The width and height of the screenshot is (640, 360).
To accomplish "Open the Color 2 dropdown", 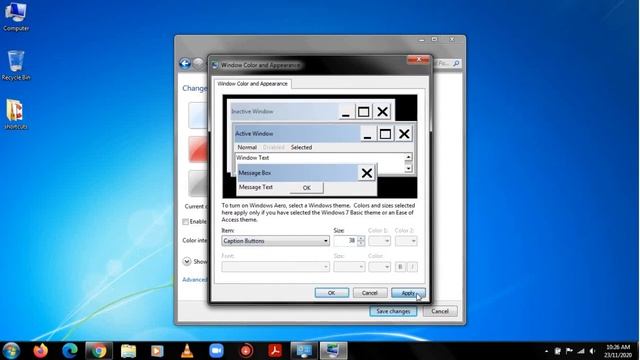I will [406, 241].
